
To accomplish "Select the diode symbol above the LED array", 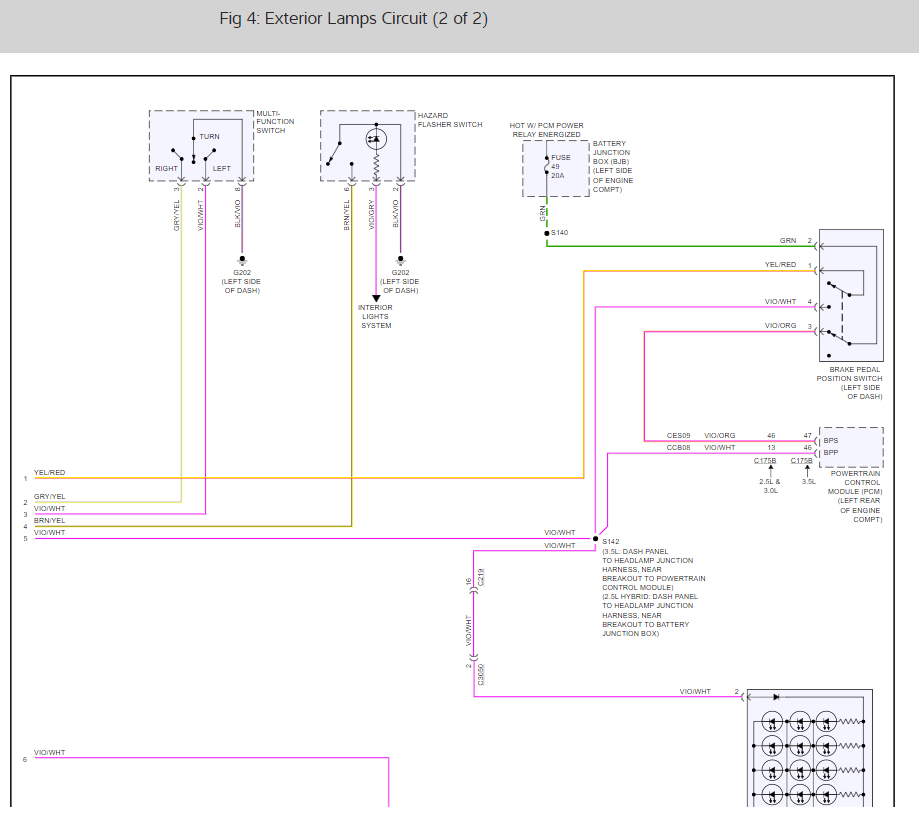I will 775,696.
